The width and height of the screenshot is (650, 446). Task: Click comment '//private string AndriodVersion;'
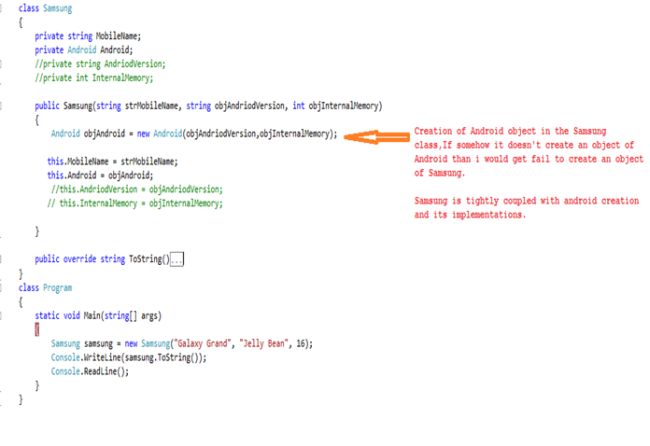coord(100,64)
